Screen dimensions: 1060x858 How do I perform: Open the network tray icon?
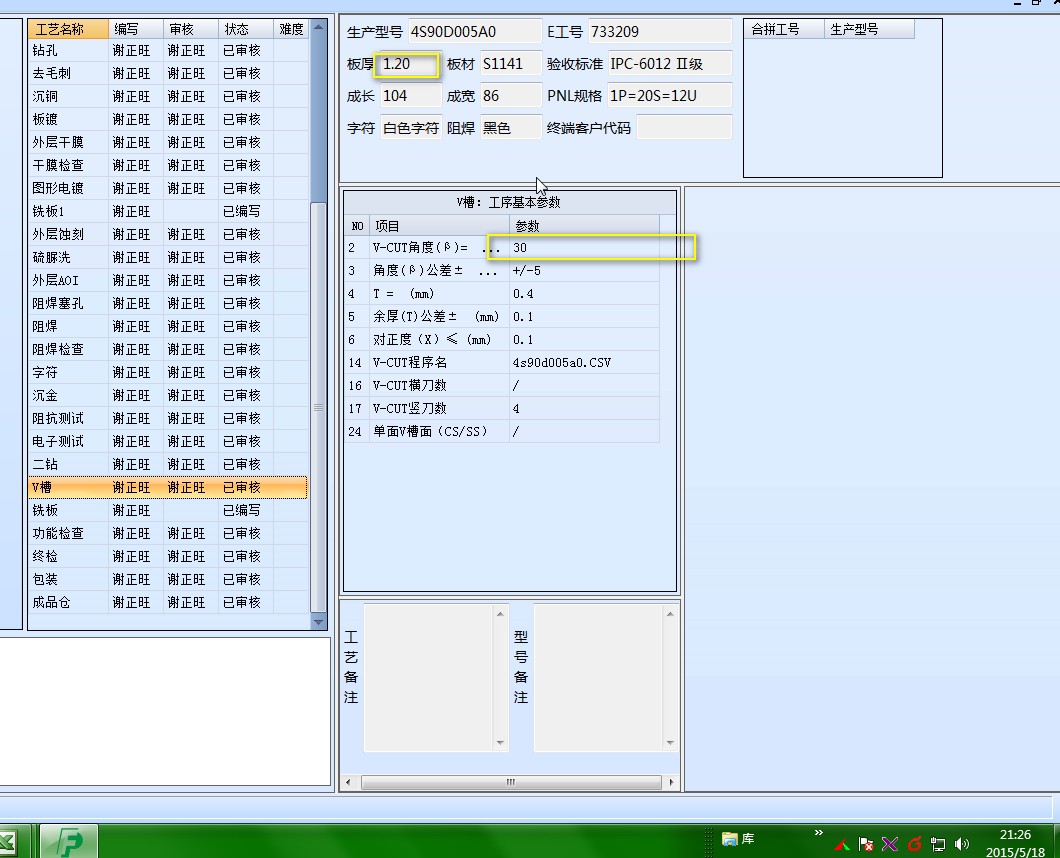click(x=938, y=844)
